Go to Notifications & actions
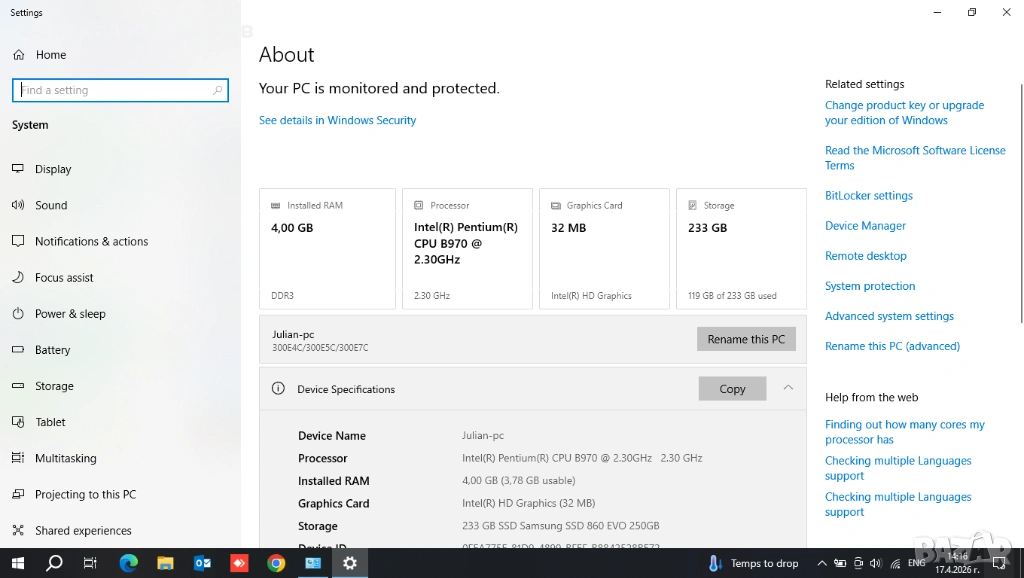 pos(91,241)
